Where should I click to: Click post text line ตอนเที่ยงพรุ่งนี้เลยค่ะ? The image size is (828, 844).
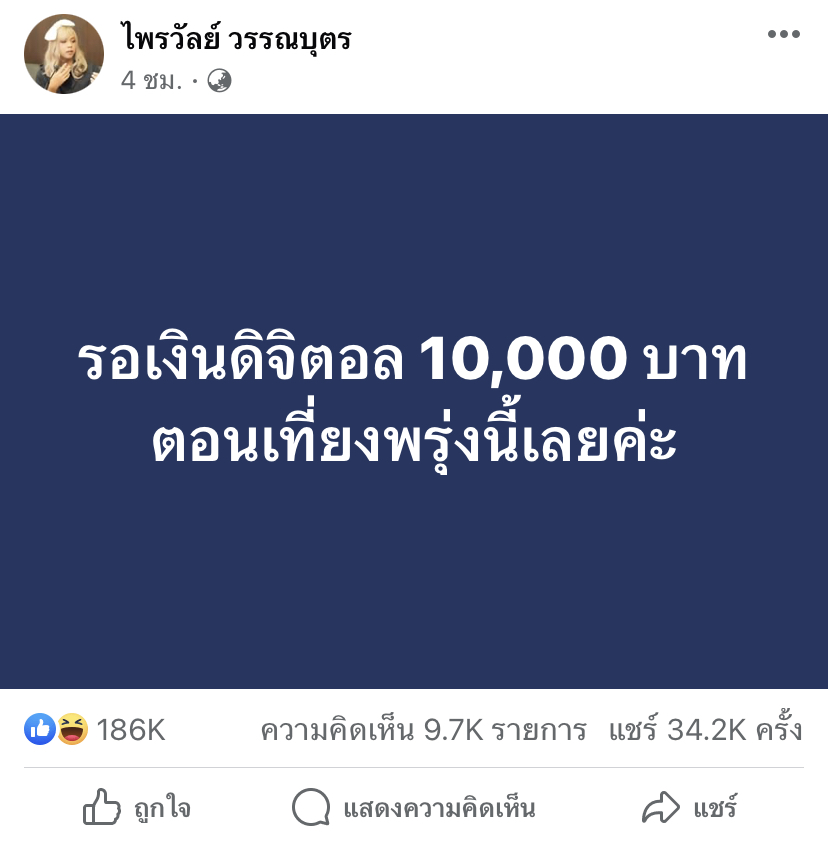tap(413, 437)
